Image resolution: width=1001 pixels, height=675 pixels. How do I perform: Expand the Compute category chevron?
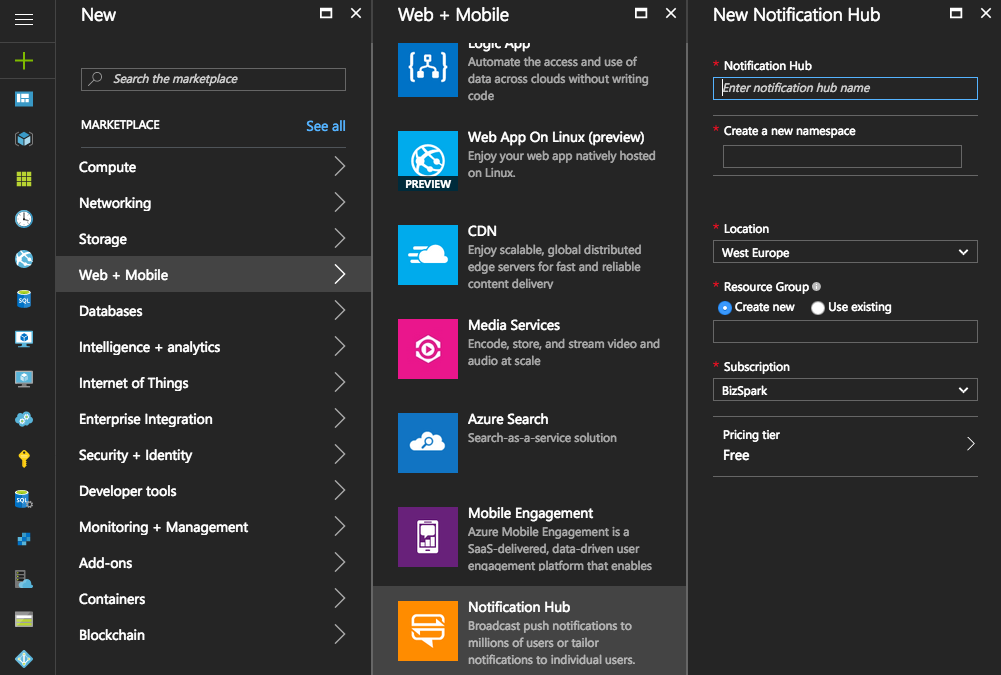coord(340,167)
